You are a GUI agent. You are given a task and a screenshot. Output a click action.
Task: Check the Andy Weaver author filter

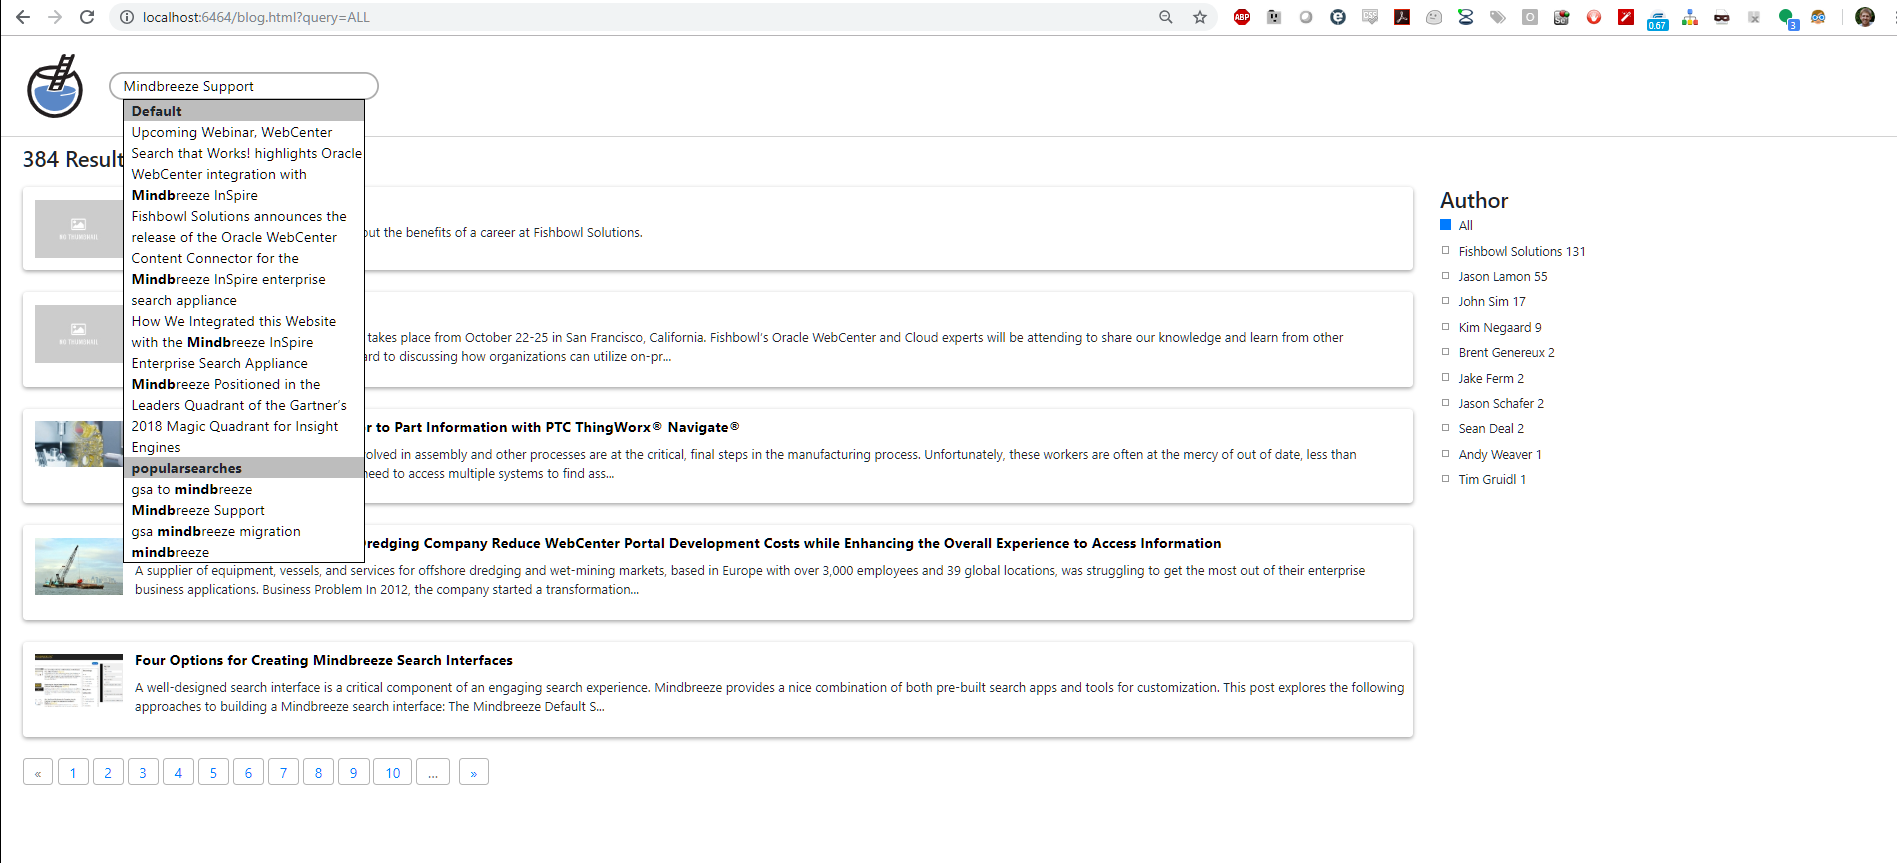point(1445,453)
